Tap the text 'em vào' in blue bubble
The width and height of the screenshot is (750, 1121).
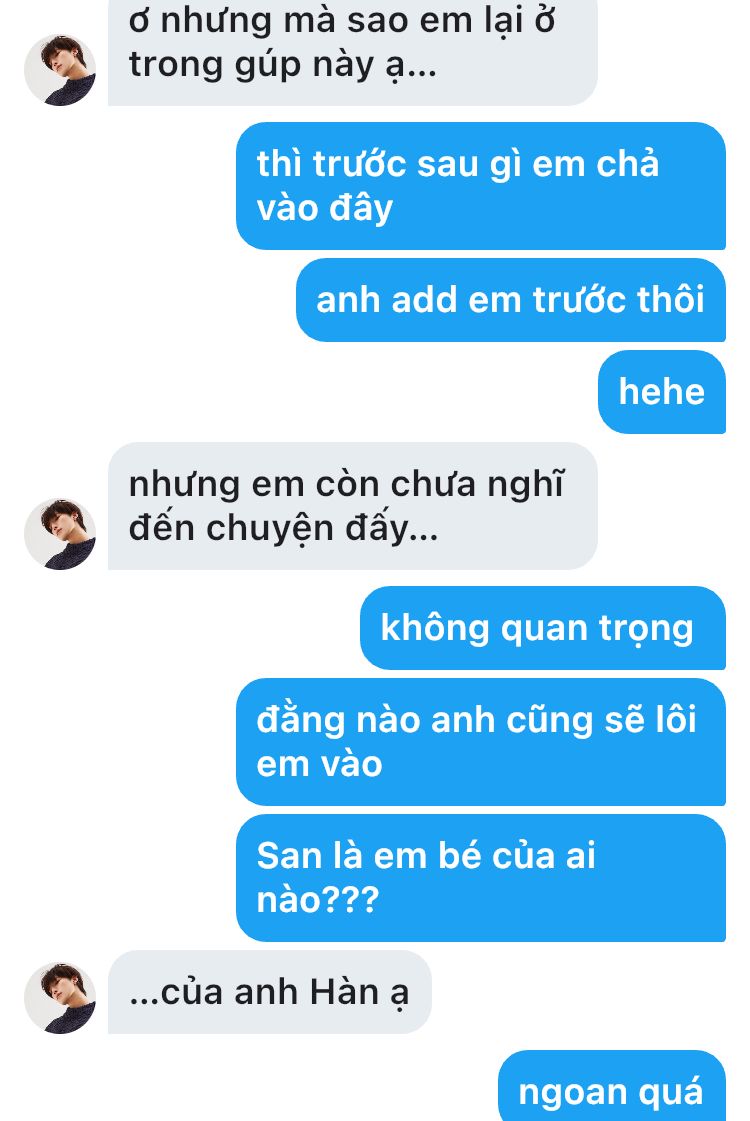click(320, 764)
